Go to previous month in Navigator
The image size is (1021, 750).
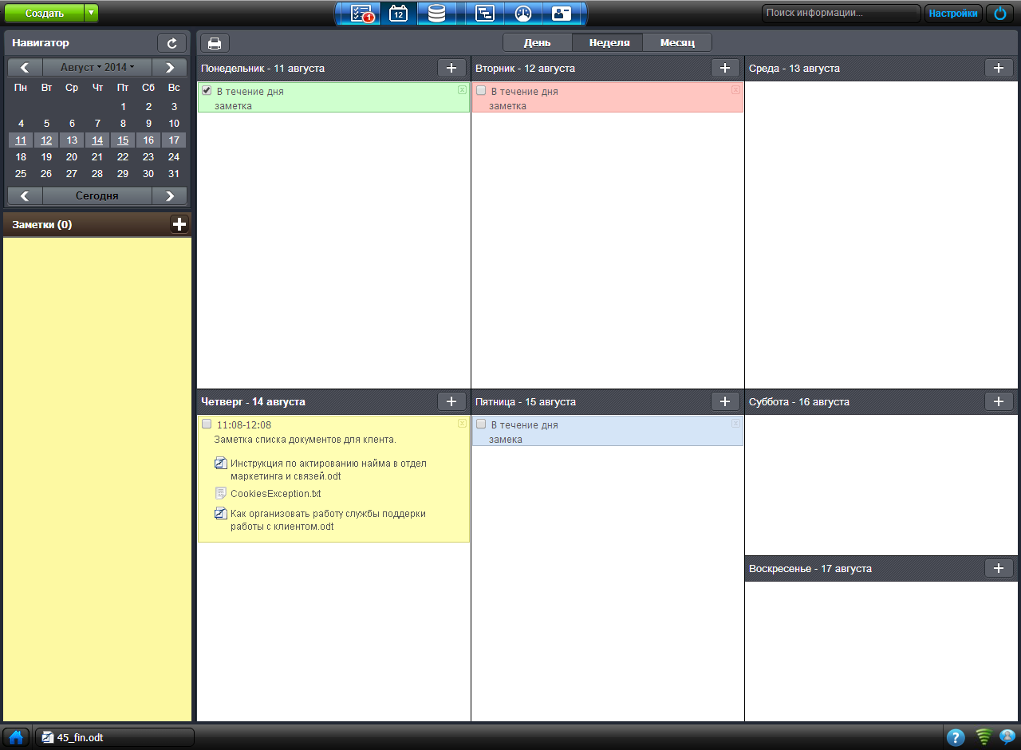[25, 67]
